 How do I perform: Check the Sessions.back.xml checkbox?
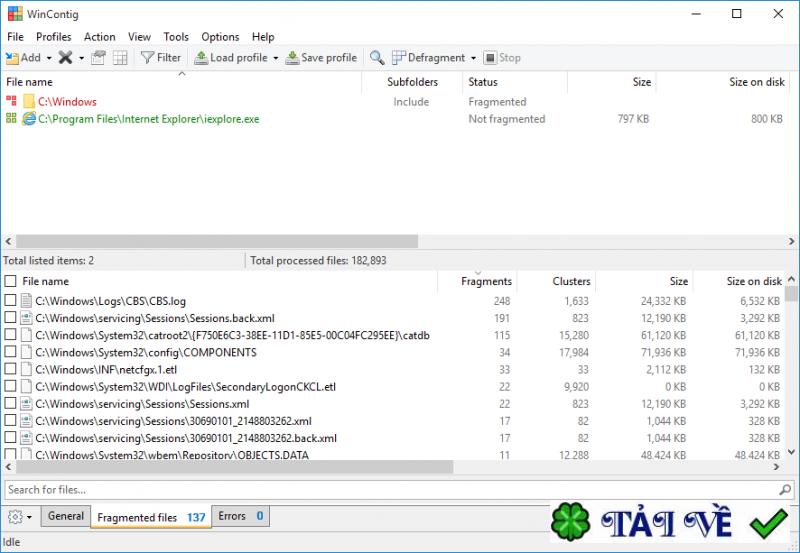10,318
